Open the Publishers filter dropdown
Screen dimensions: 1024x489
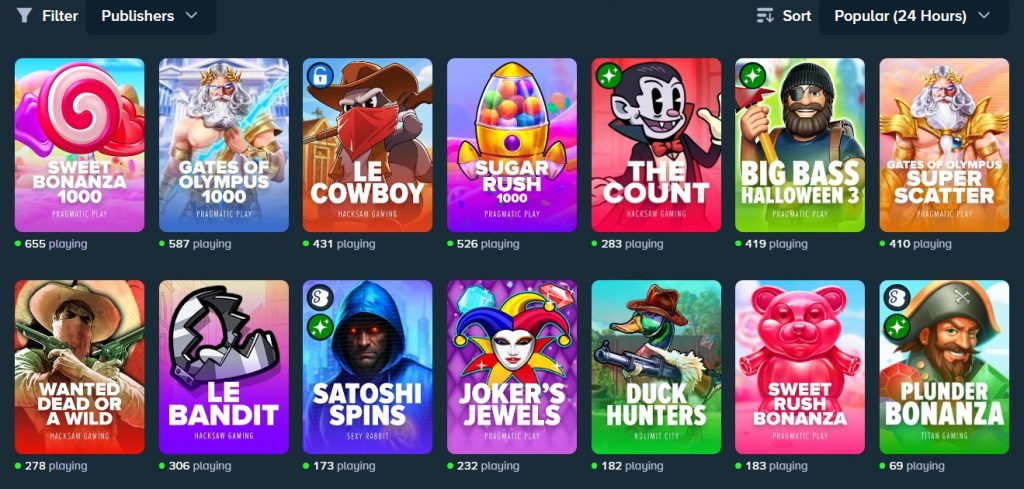coord(150,16)
